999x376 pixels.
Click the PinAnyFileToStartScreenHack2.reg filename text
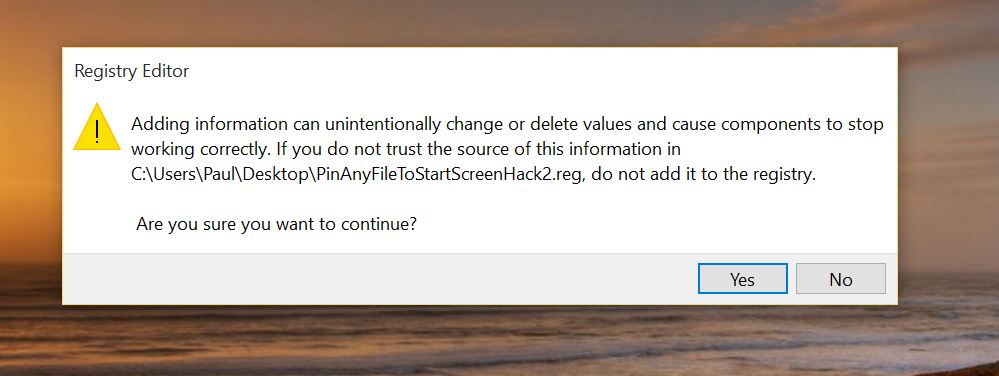pos(448,175)
